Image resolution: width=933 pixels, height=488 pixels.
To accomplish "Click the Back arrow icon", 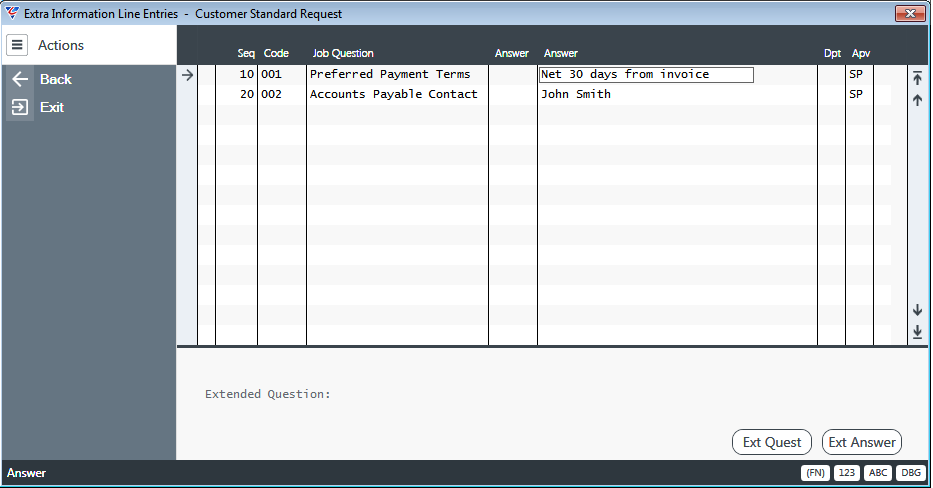I will 20,79.
